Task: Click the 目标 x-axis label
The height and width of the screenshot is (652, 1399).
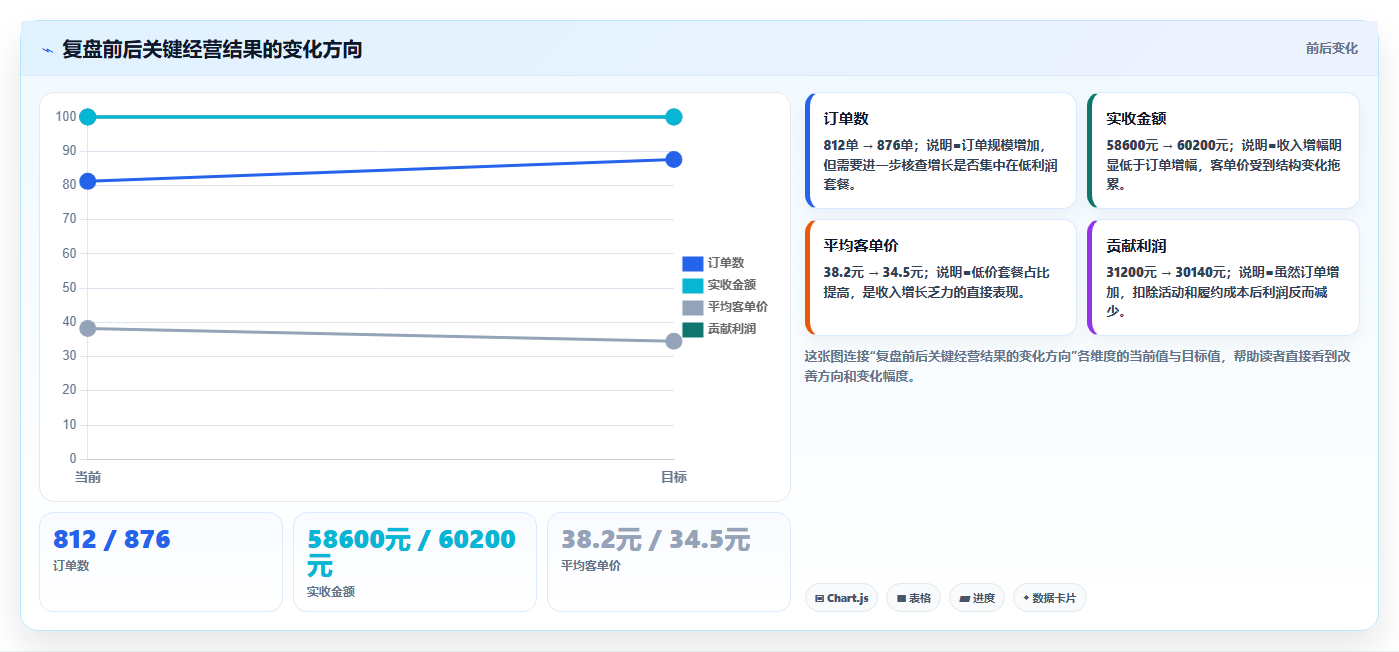Action: pos(674,478)
